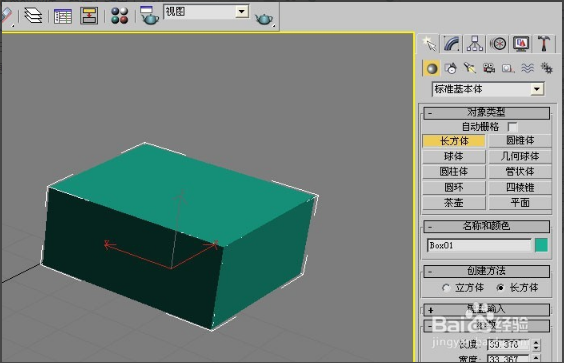Expand the keyboard entry rollout
This screenshot has width=564, height=363.
click(486, 309)
